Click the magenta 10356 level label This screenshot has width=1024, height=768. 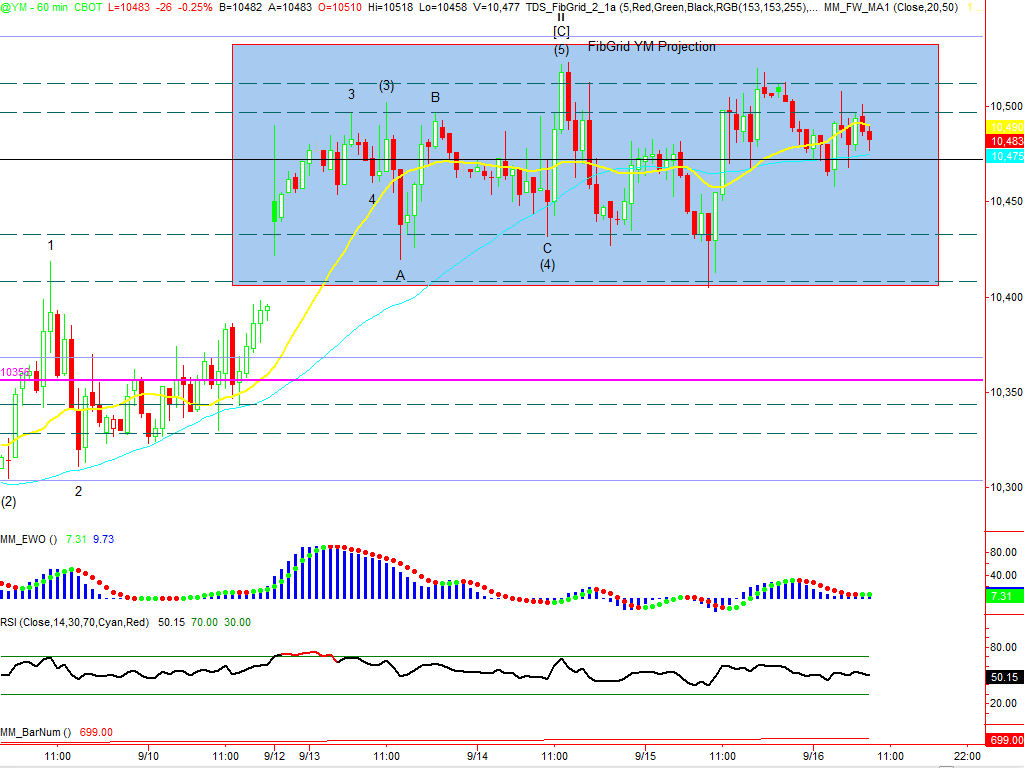15,372
